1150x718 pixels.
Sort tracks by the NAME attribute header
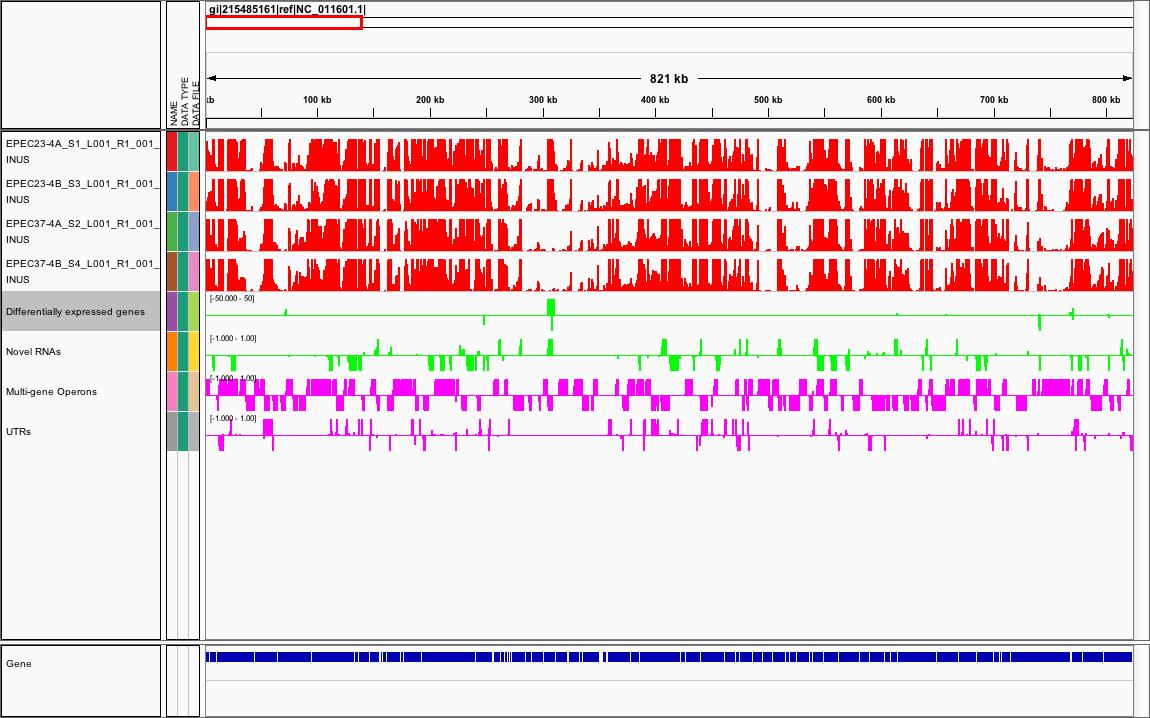tap(173, 114)
